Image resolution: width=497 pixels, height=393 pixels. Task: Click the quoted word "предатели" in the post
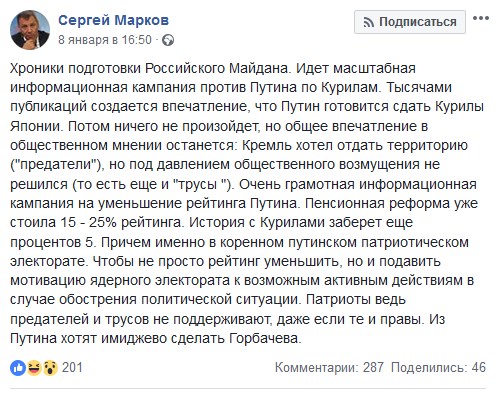pos(56,165)
